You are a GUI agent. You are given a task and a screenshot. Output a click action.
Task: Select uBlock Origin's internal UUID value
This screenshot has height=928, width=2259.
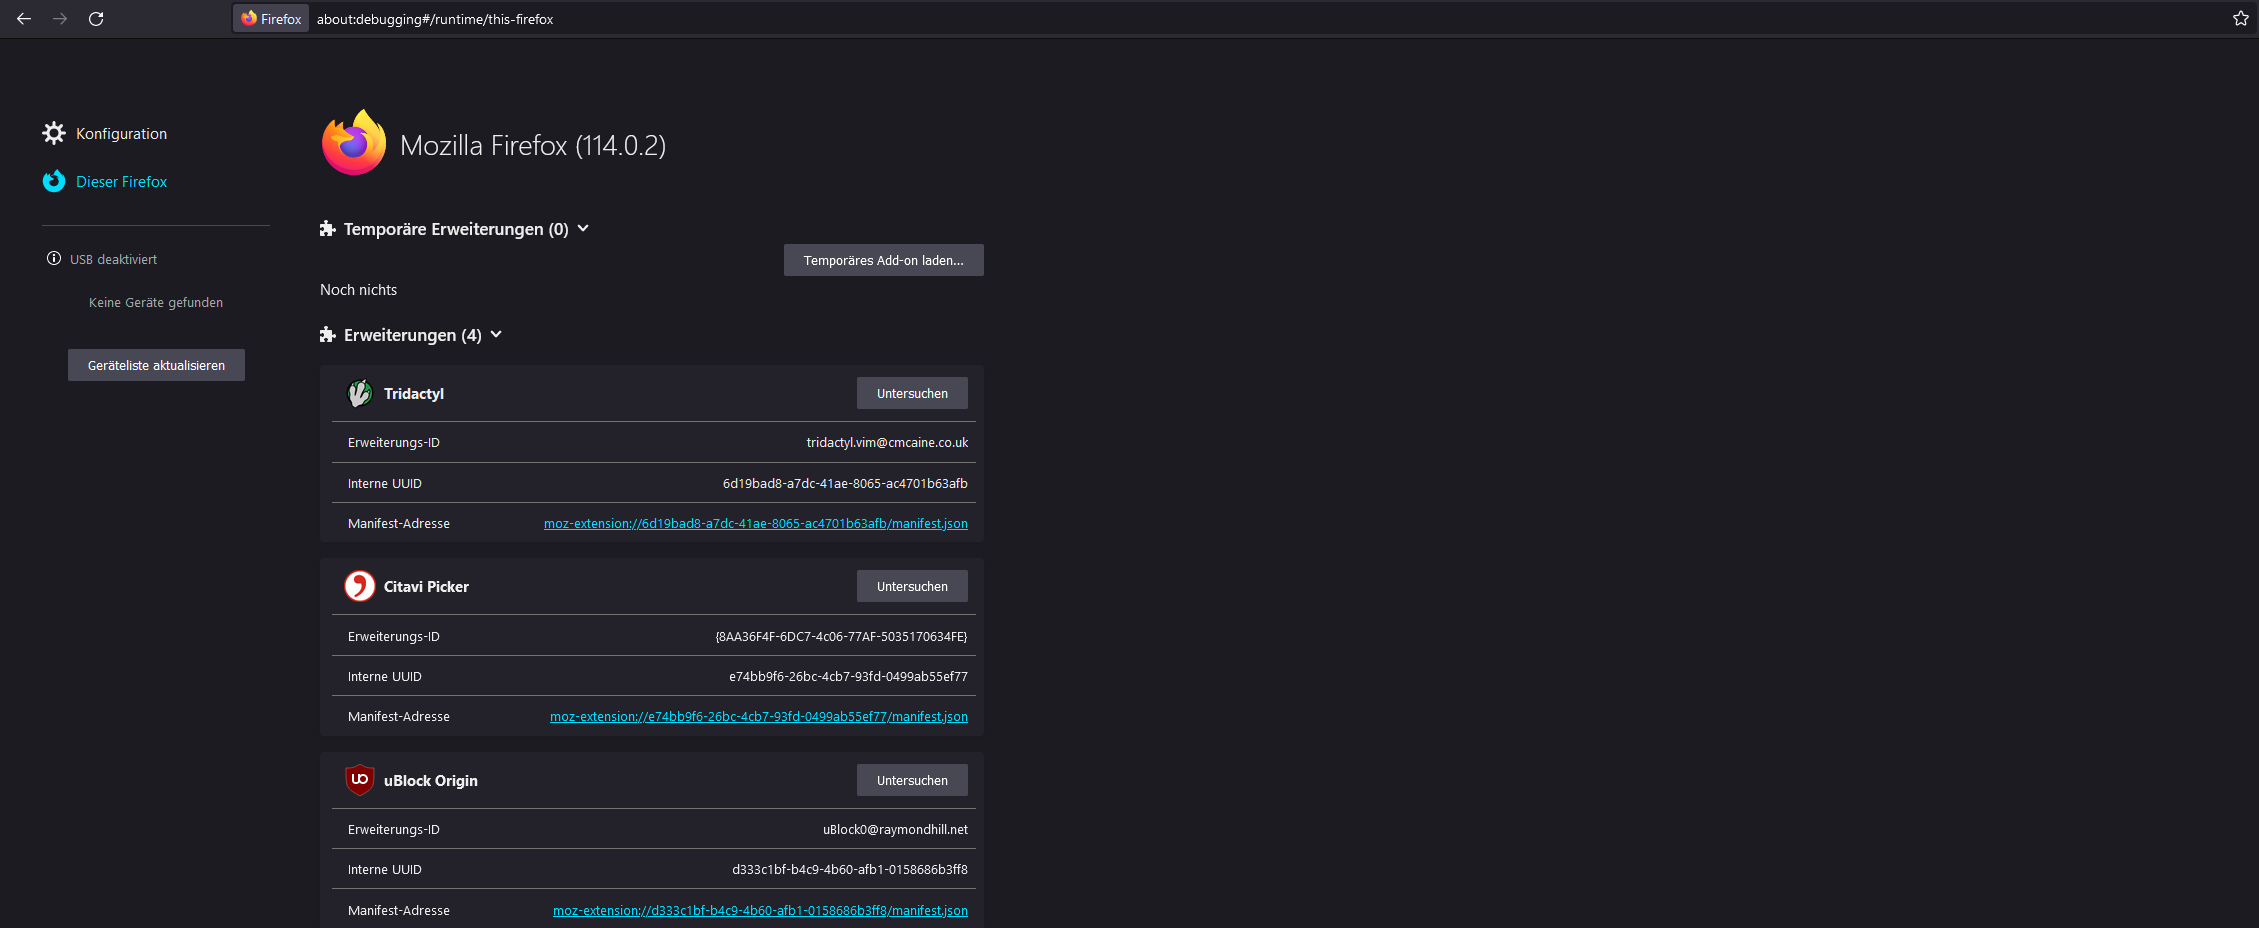tap(850, 869)
